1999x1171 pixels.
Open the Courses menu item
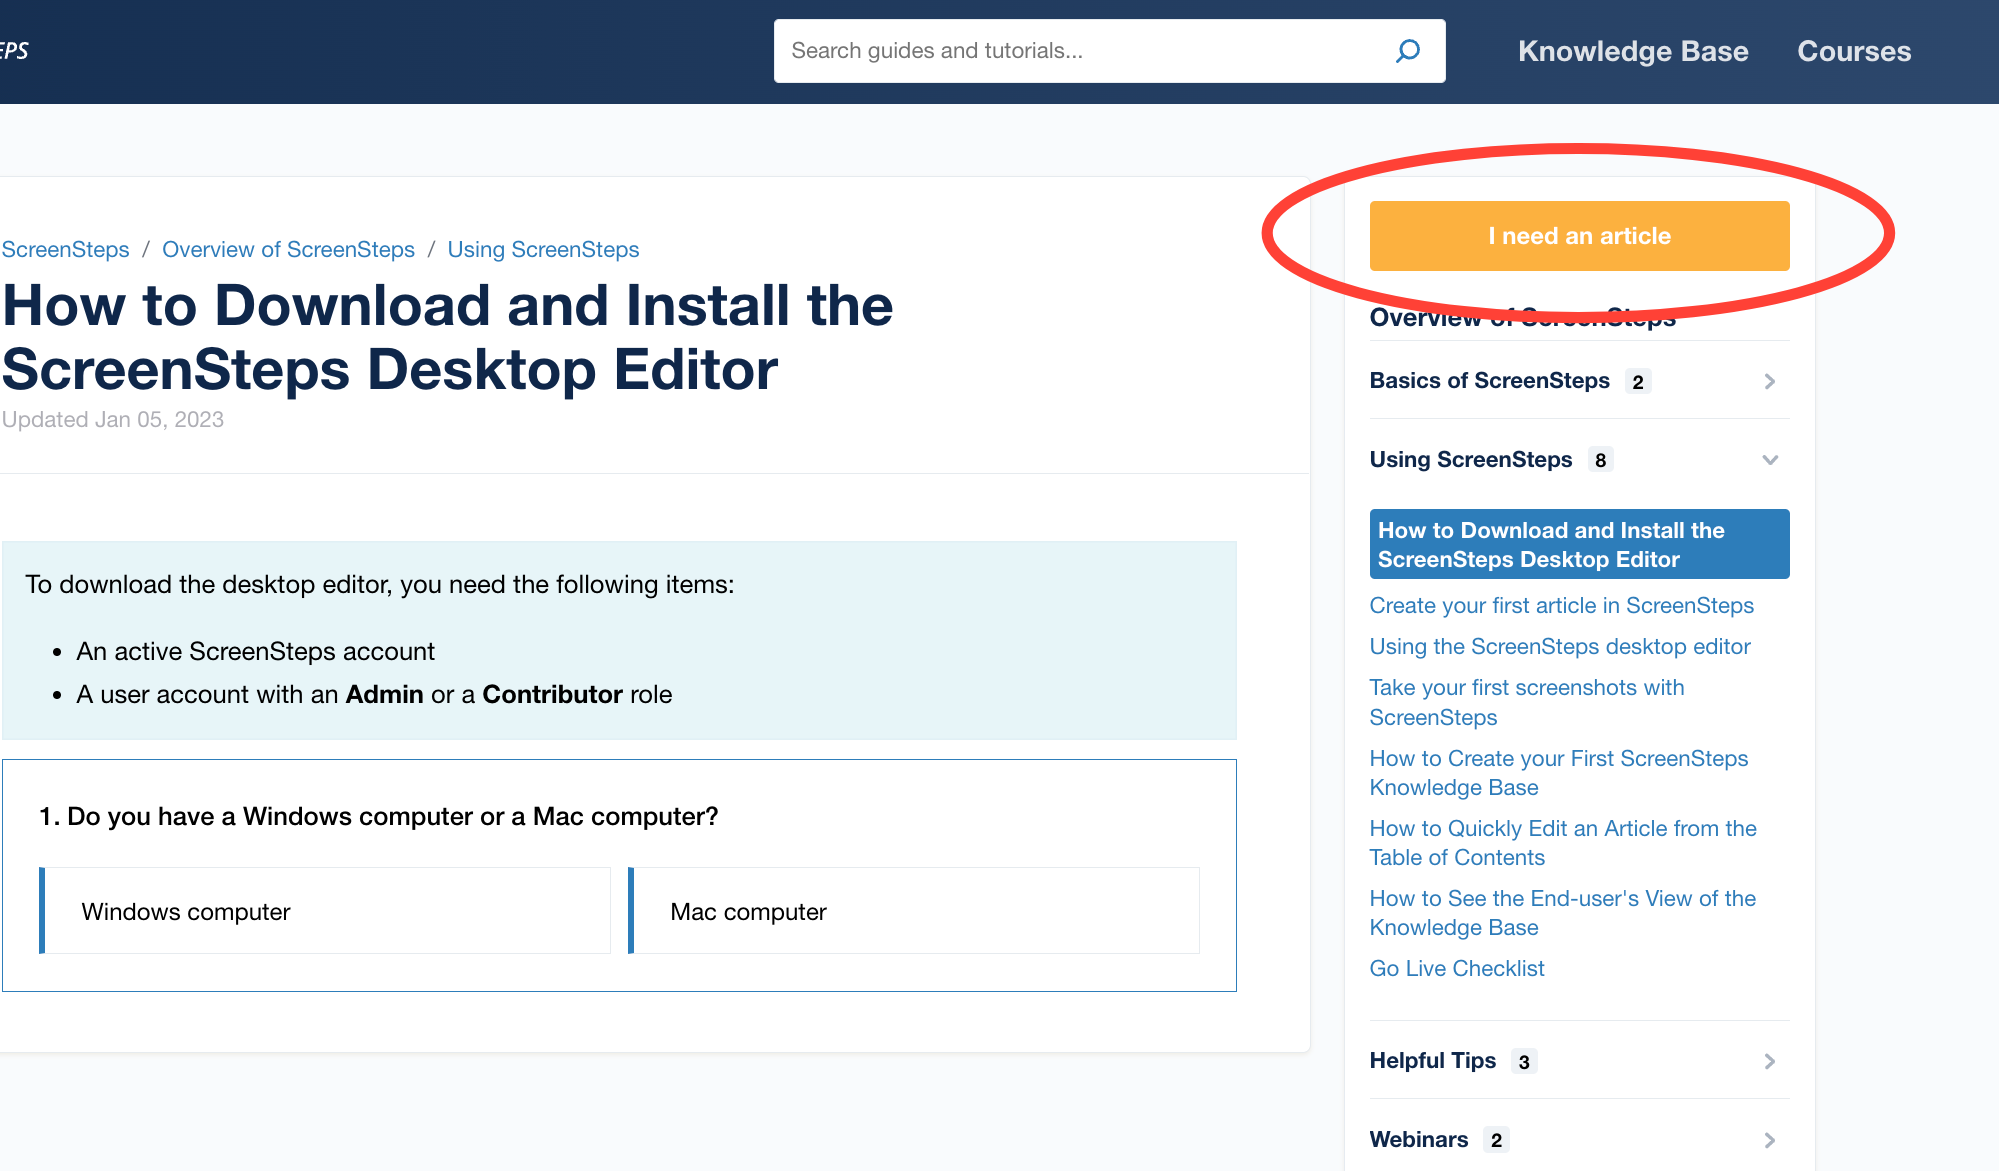pyautogui.click(x=1854, y=51)
